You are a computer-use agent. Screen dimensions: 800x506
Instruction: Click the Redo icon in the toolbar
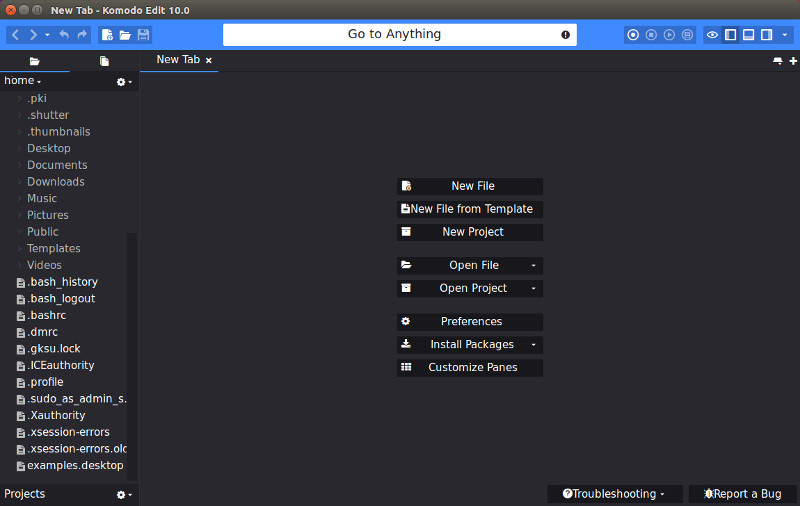tap(82, 35)
